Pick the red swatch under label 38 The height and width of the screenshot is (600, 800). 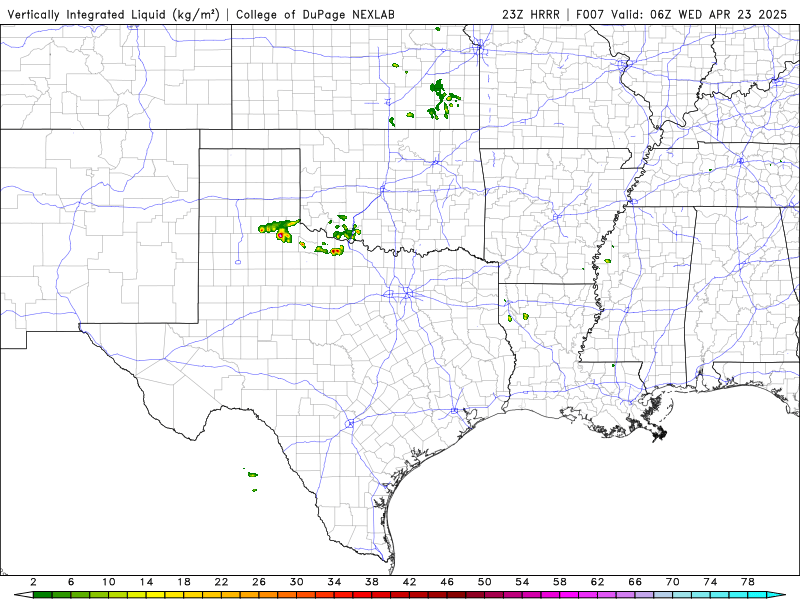[x=381, y=595]
